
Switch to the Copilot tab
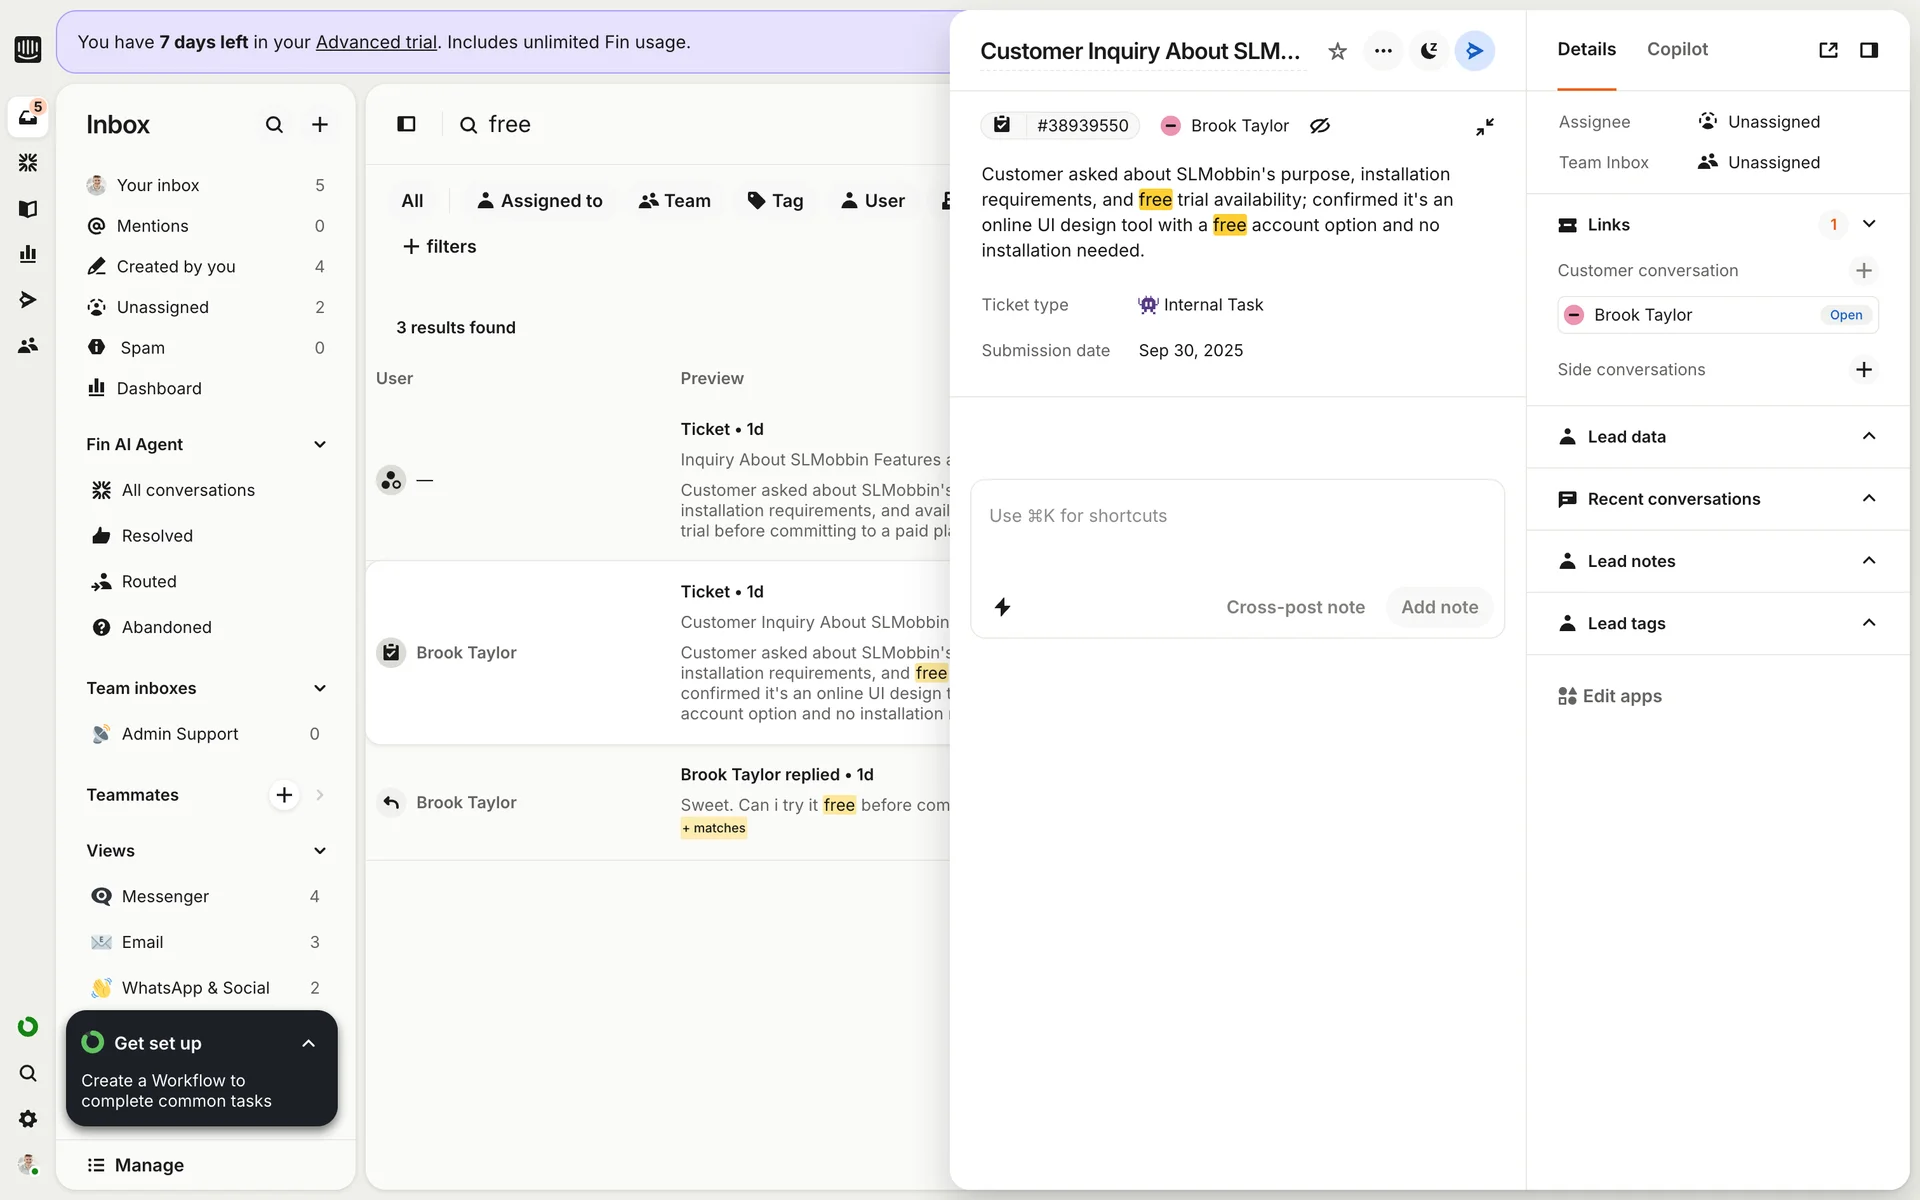1677,49
